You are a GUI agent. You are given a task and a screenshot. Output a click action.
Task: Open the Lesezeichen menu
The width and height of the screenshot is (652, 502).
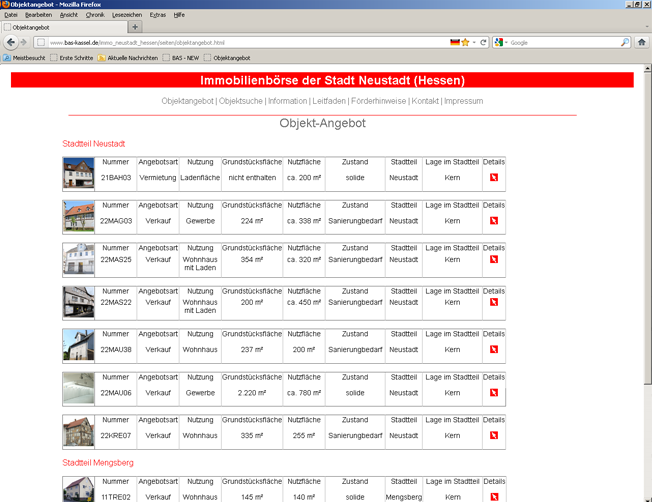tap(126, 15)
